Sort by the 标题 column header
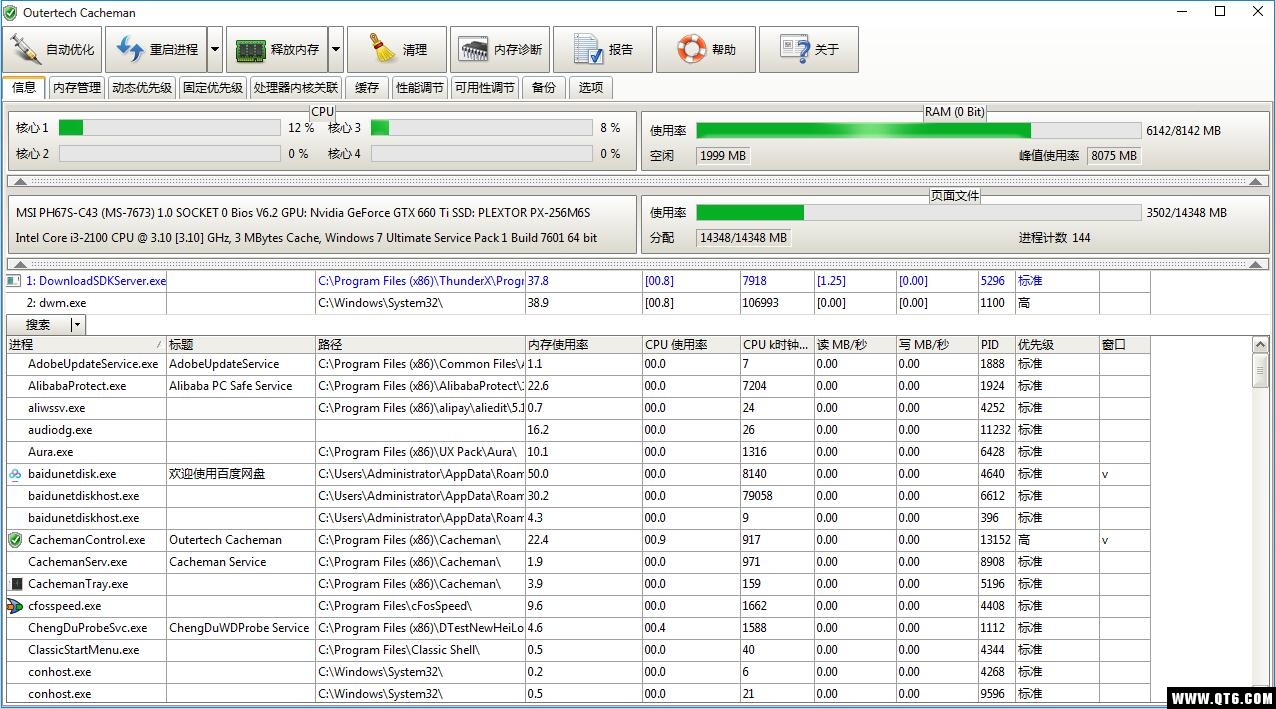 (x=241, y=344)
